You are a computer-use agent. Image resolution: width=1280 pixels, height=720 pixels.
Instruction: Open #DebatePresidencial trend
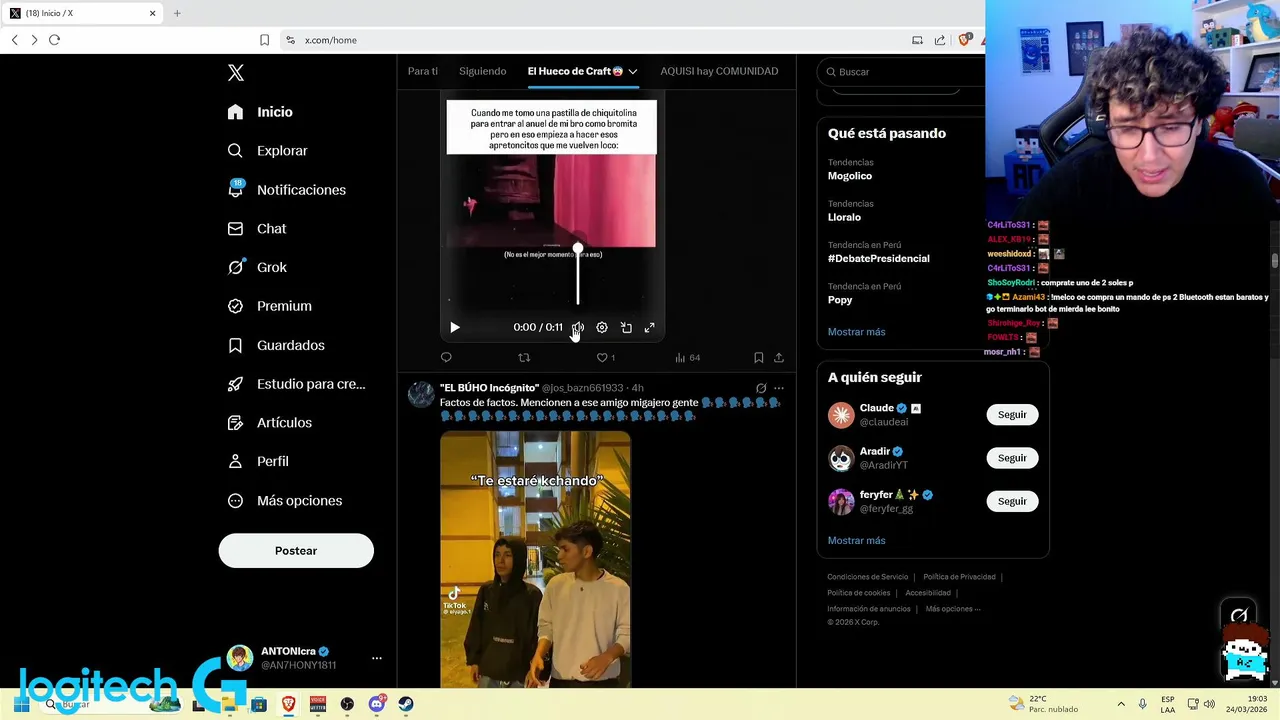pos(879,258)
